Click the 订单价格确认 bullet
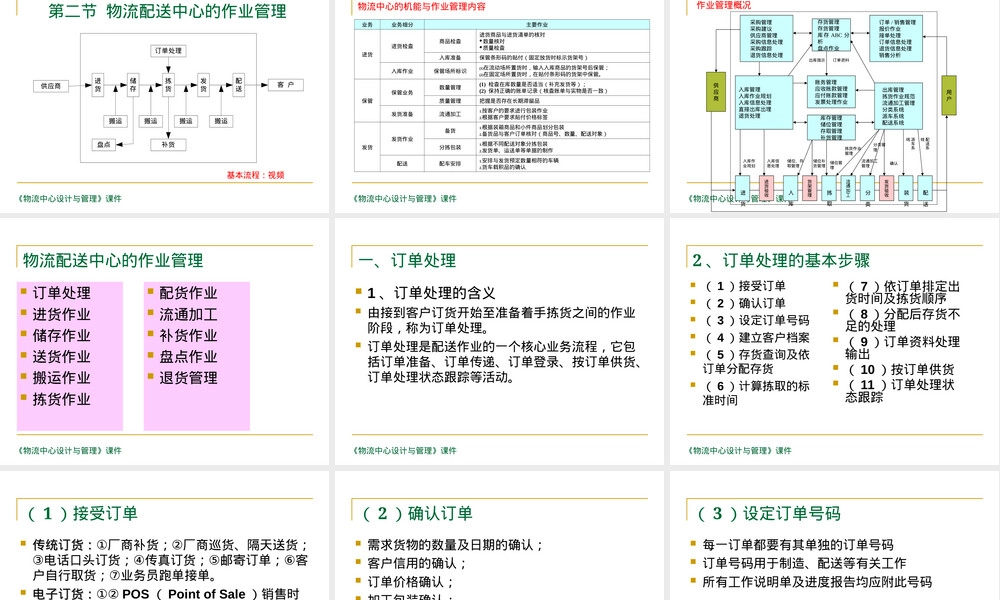Viewport: 1000px width, 600px height. pos(411,582)
